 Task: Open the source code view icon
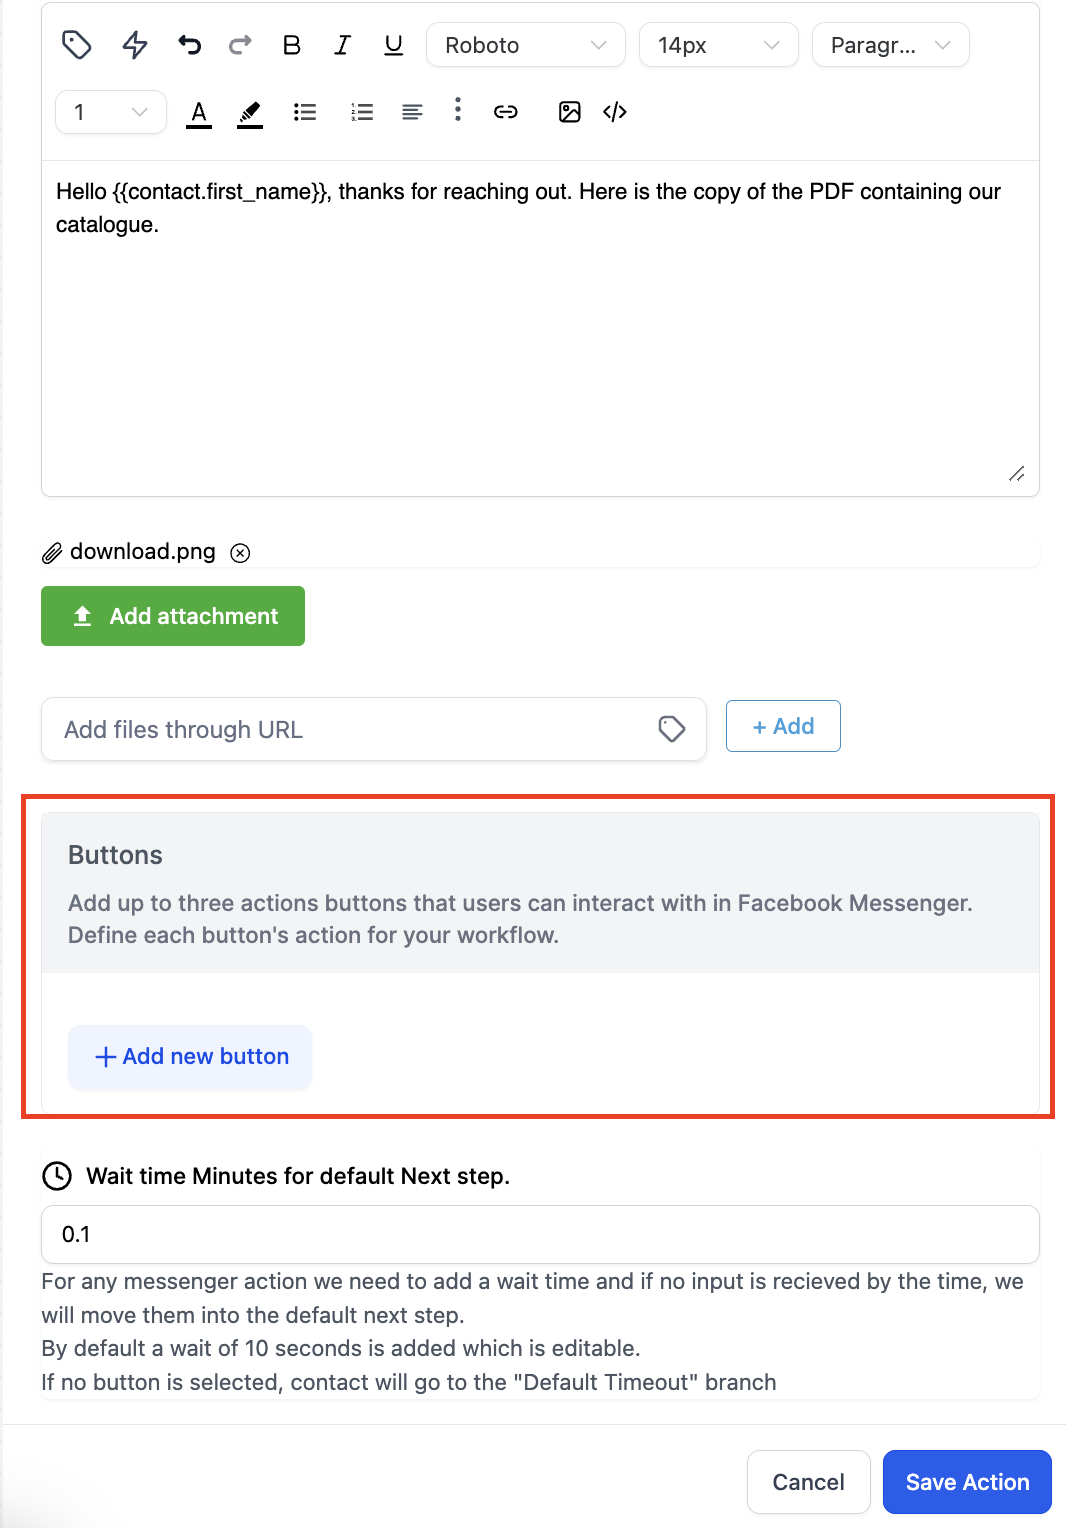pos(615,112)
